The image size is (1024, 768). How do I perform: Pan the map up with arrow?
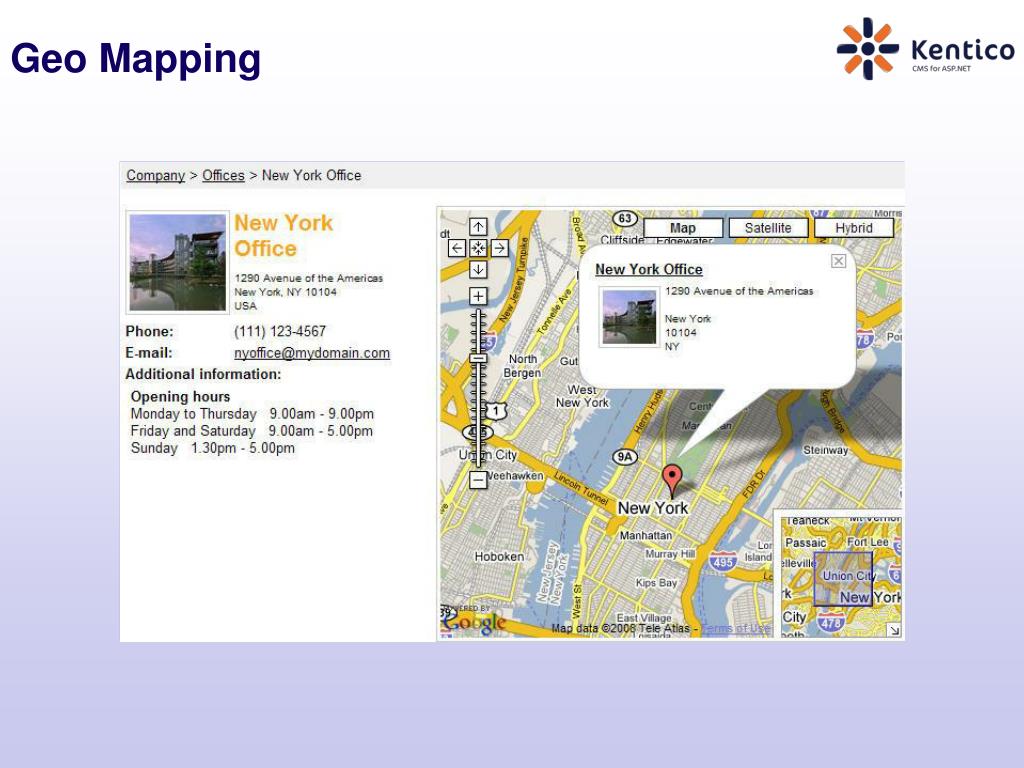478,227
